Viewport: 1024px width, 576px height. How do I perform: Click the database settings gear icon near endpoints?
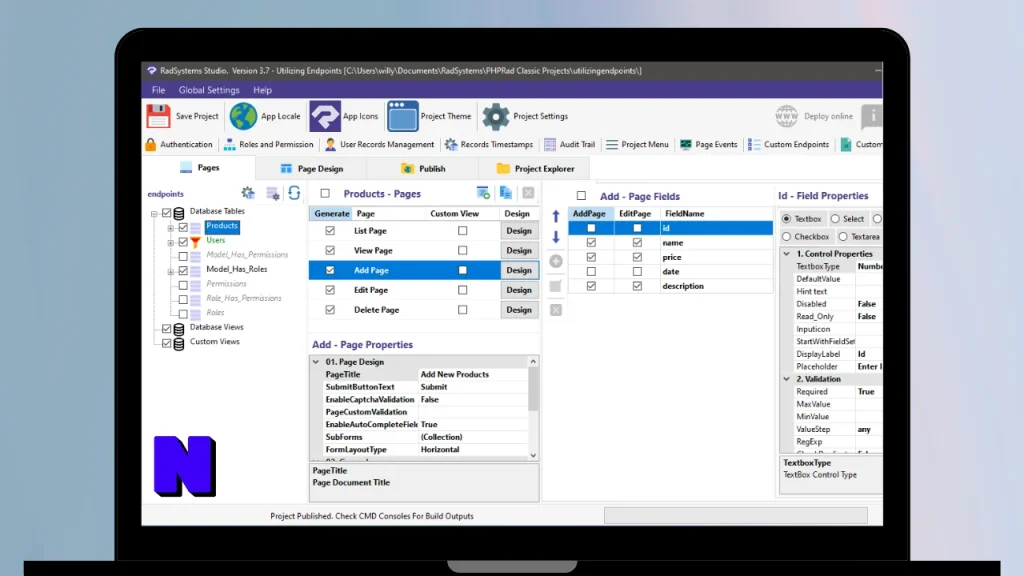248,193
